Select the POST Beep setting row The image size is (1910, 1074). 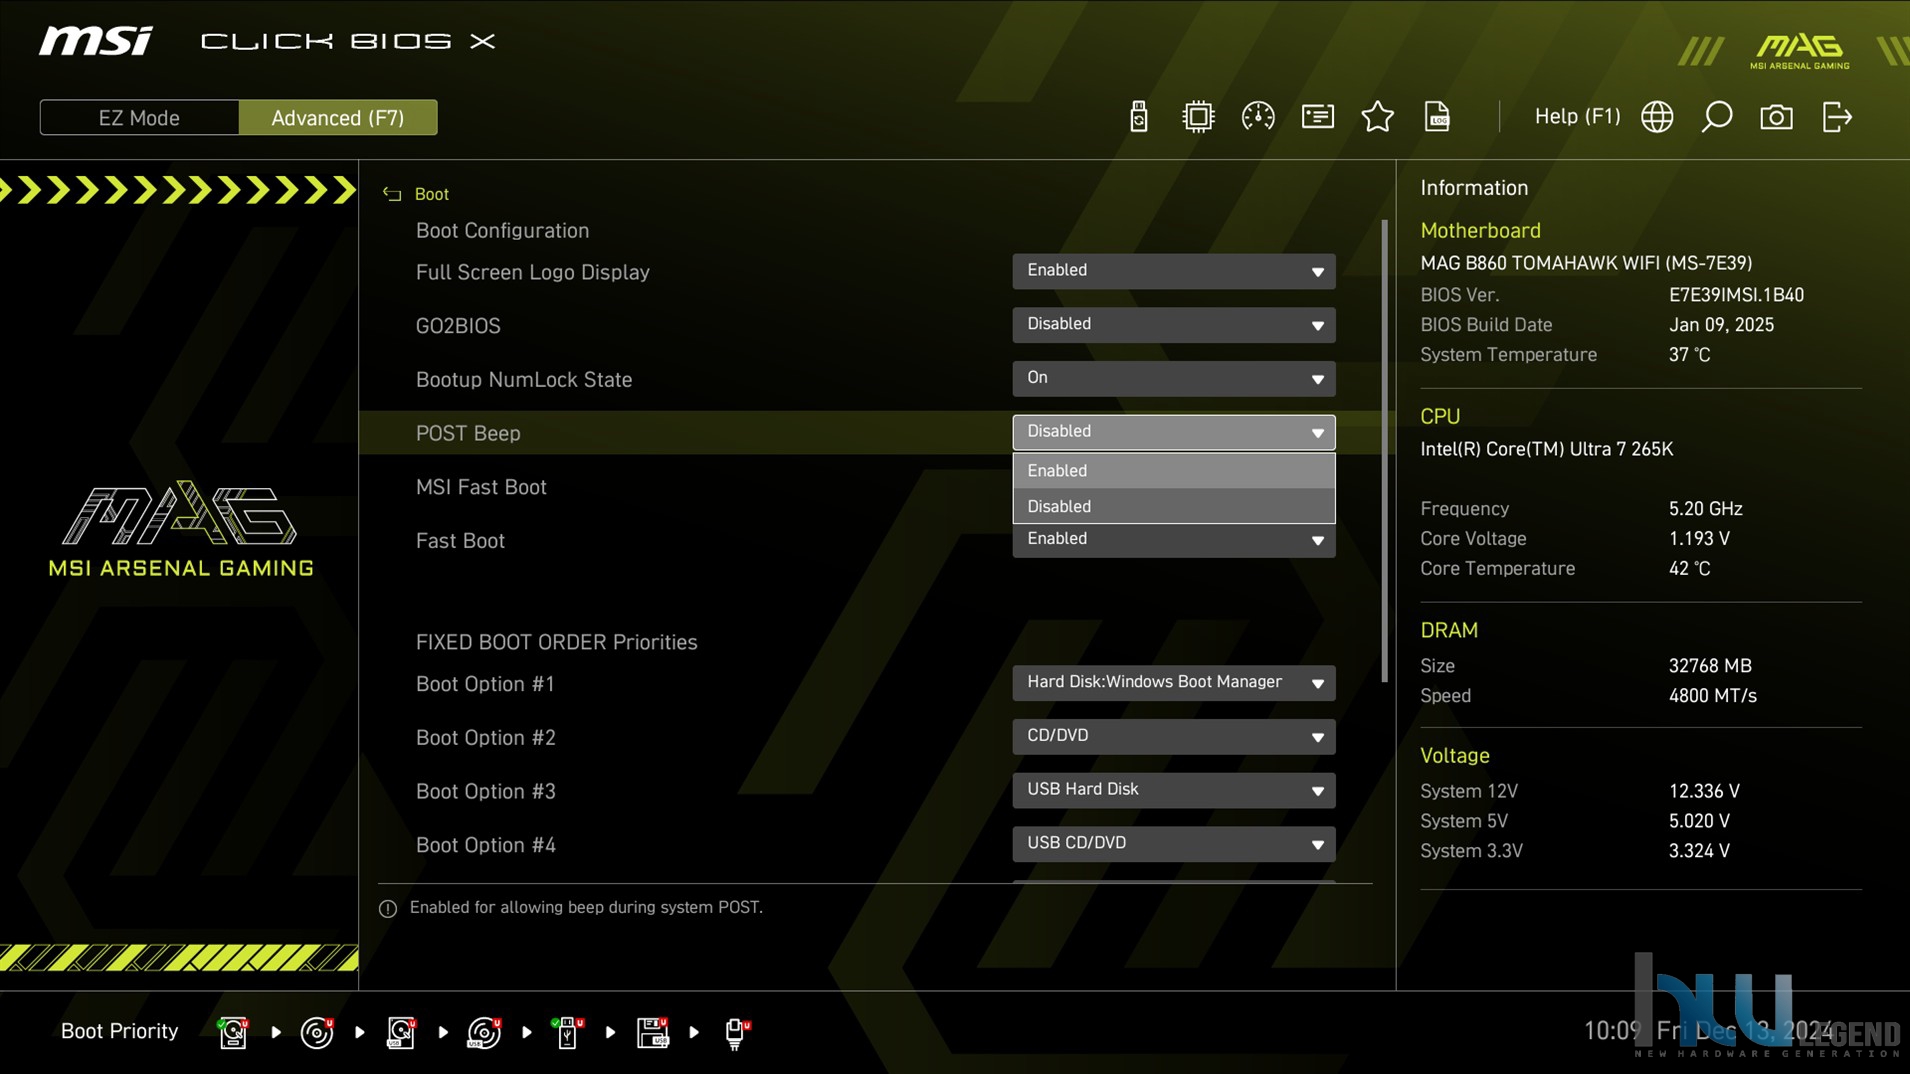coord(875,433)
